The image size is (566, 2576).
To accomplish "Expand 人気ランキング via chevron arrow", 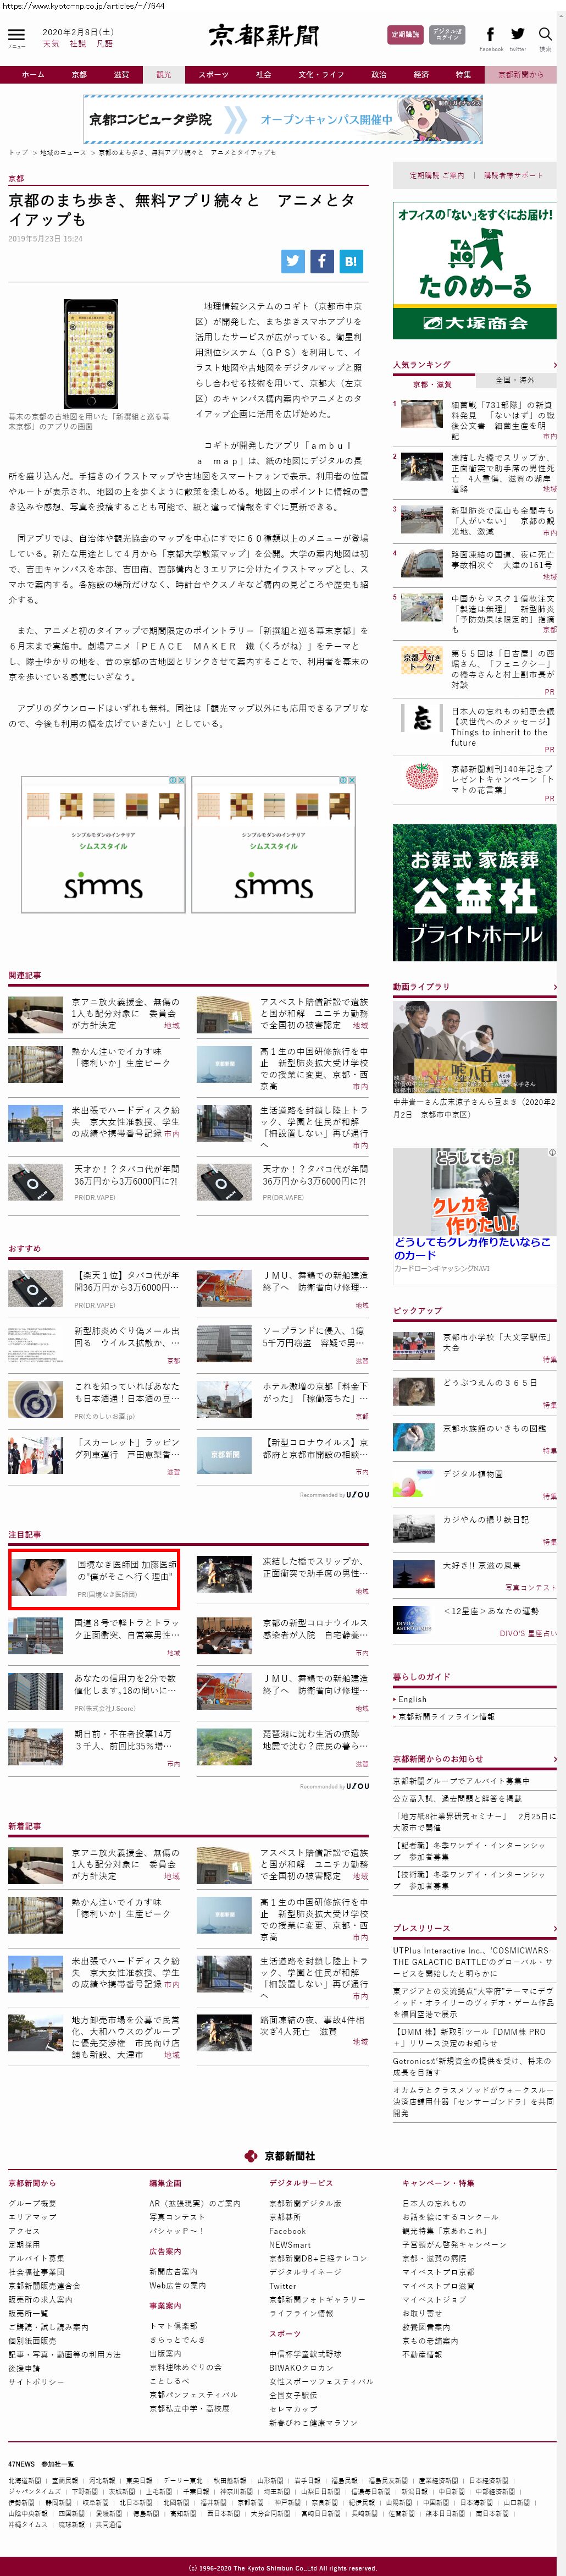I will coord(554,365).
